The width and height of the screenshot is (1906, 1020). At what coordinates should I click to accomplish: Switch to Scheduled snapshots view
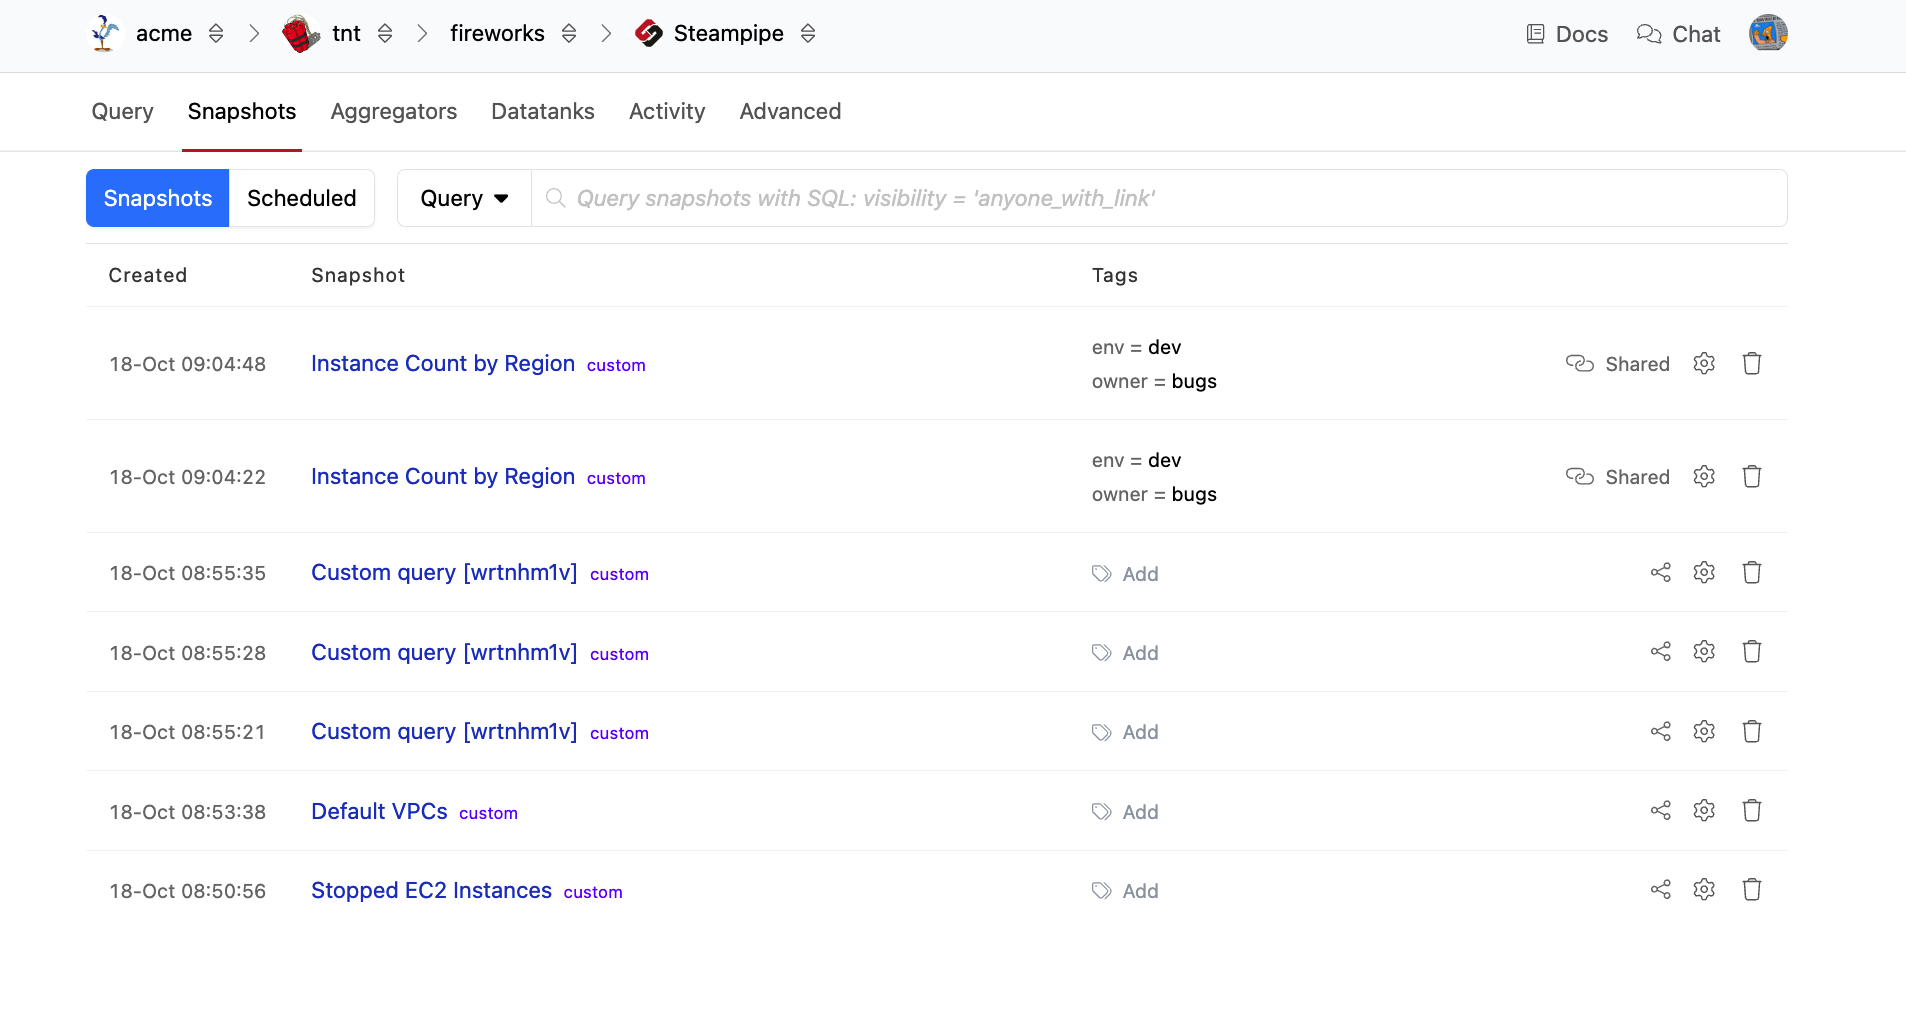click(301, 199)
